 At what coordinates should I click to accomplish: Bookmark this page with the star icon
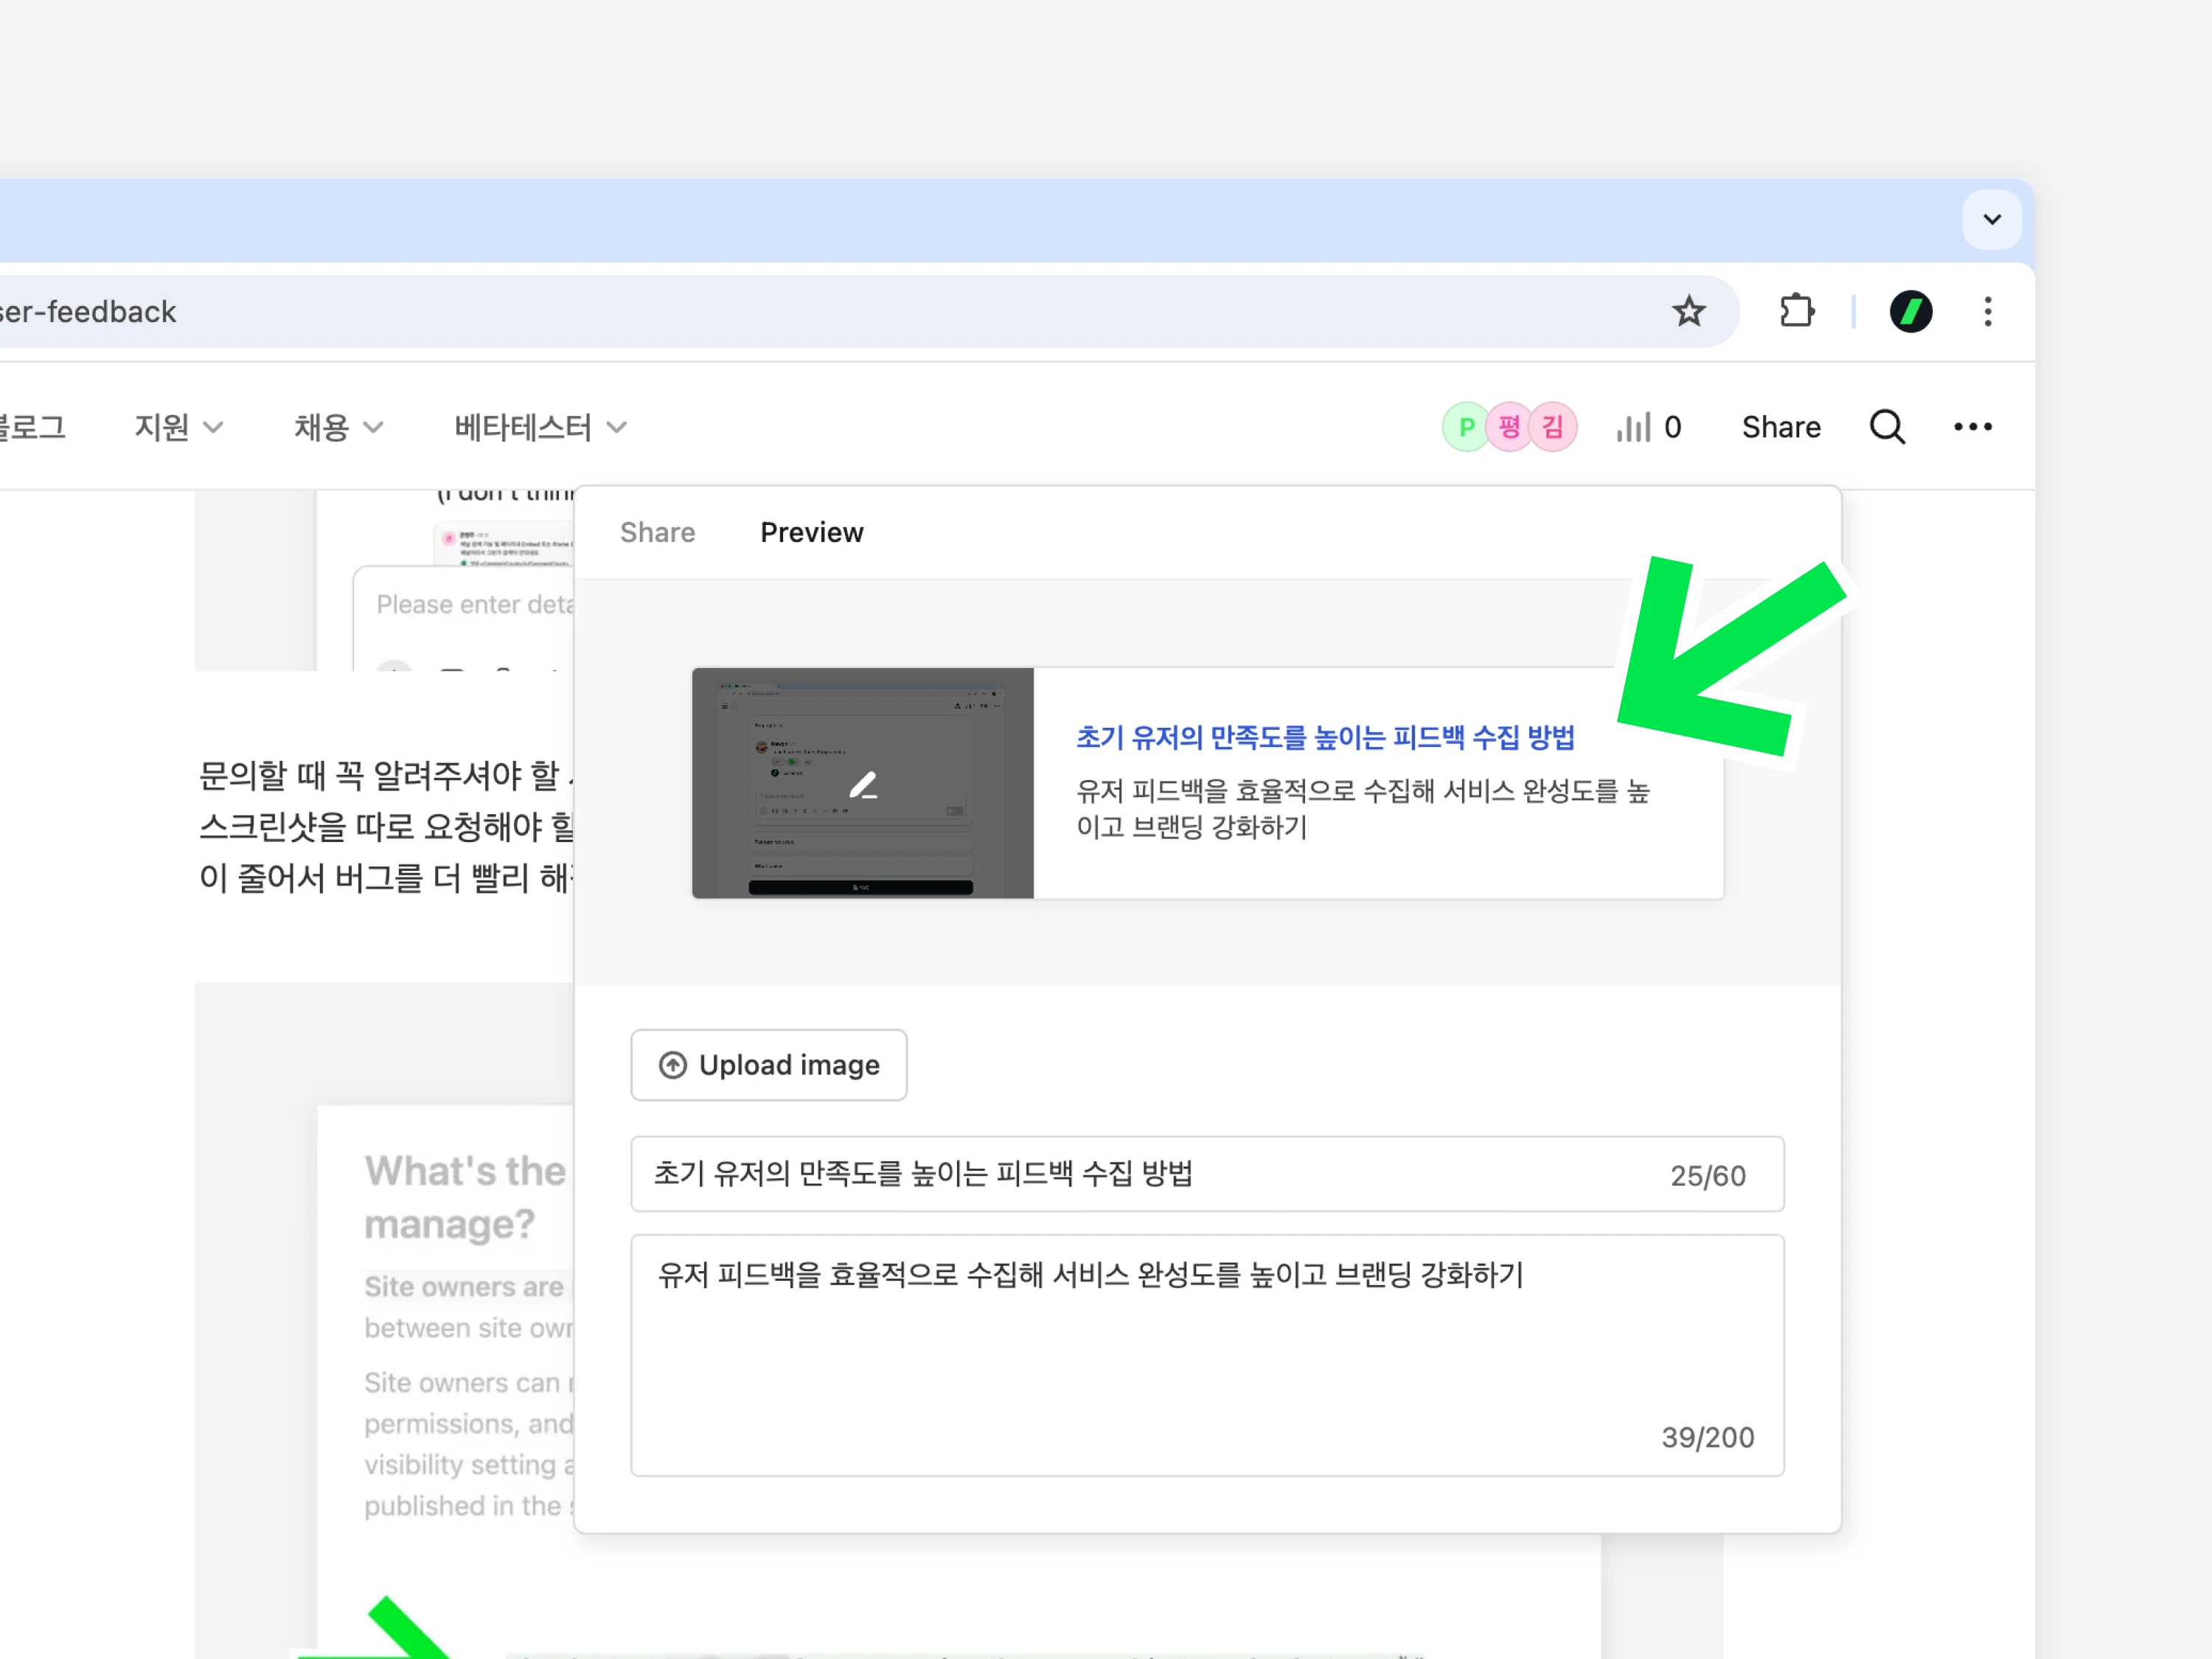coord(1688,312)
